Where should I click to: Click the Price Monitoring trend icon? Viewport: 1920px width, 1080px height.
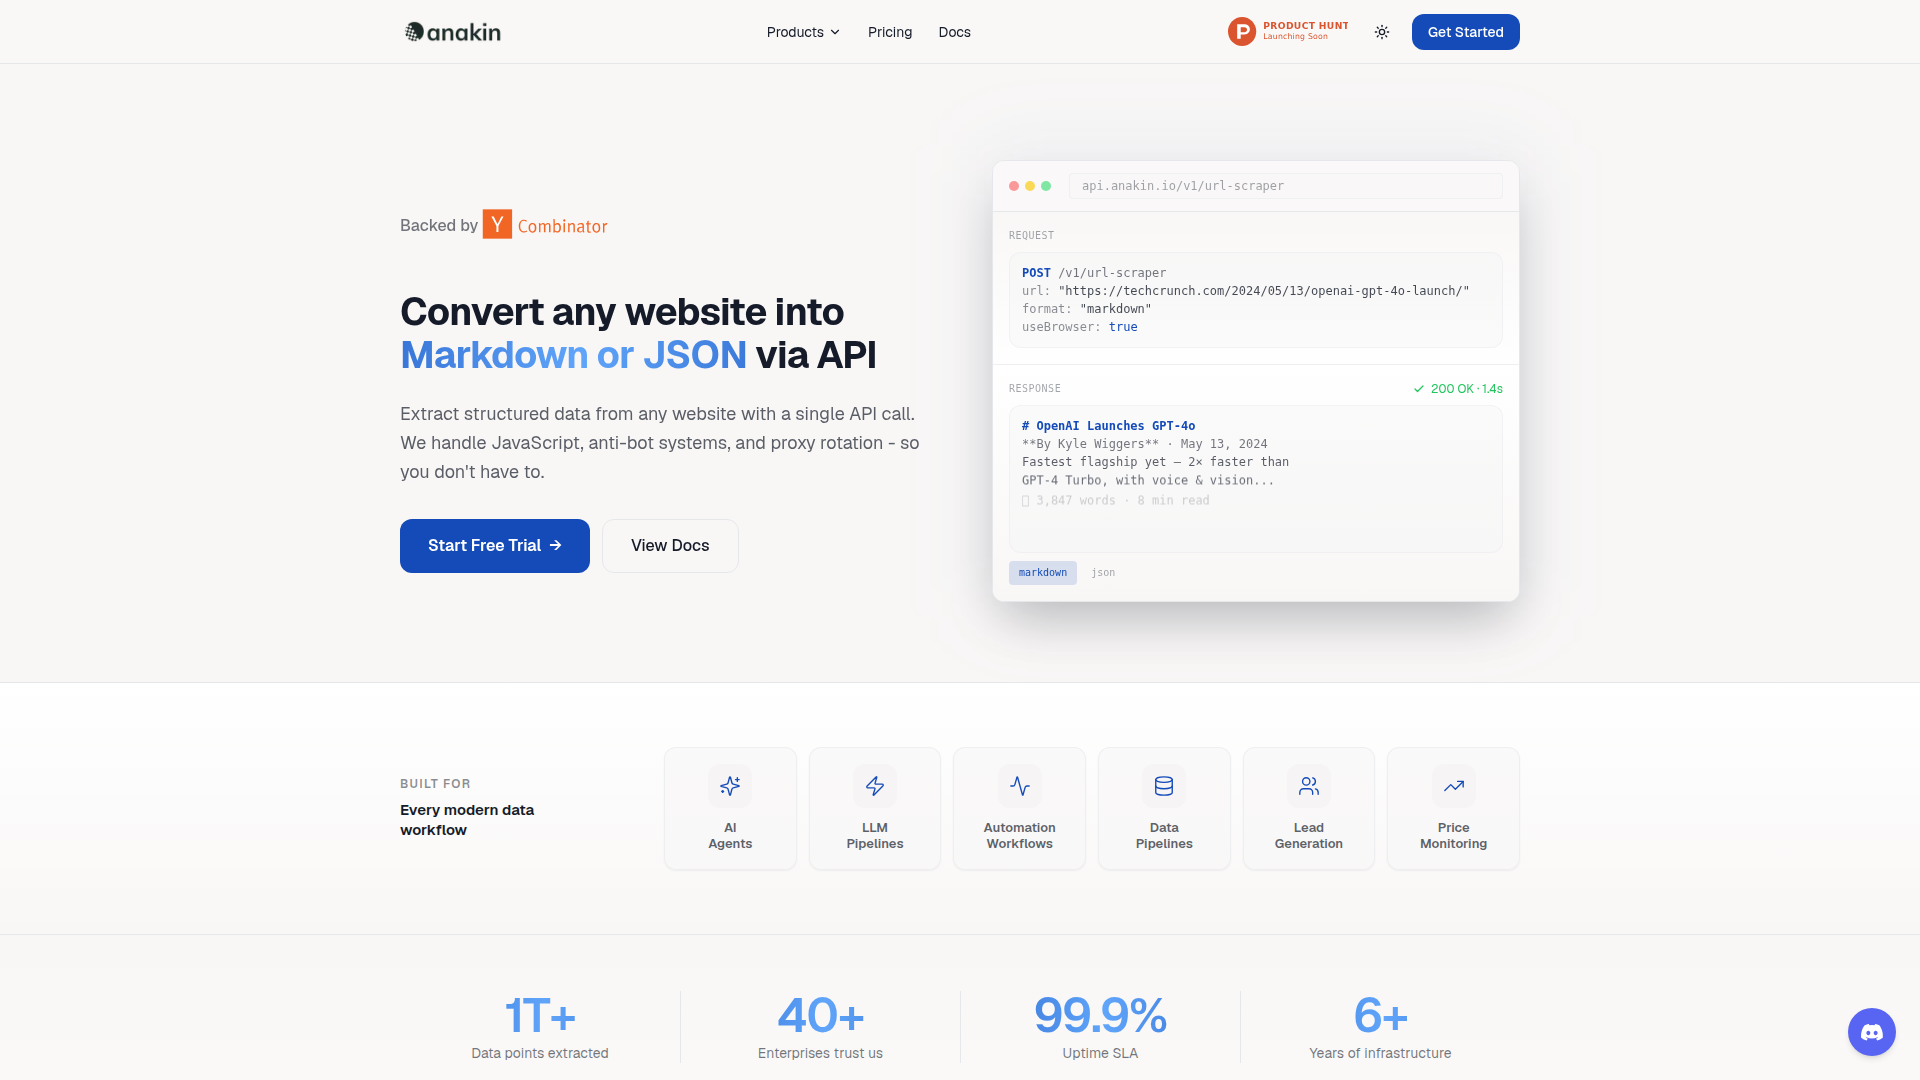pos(1453,786)
